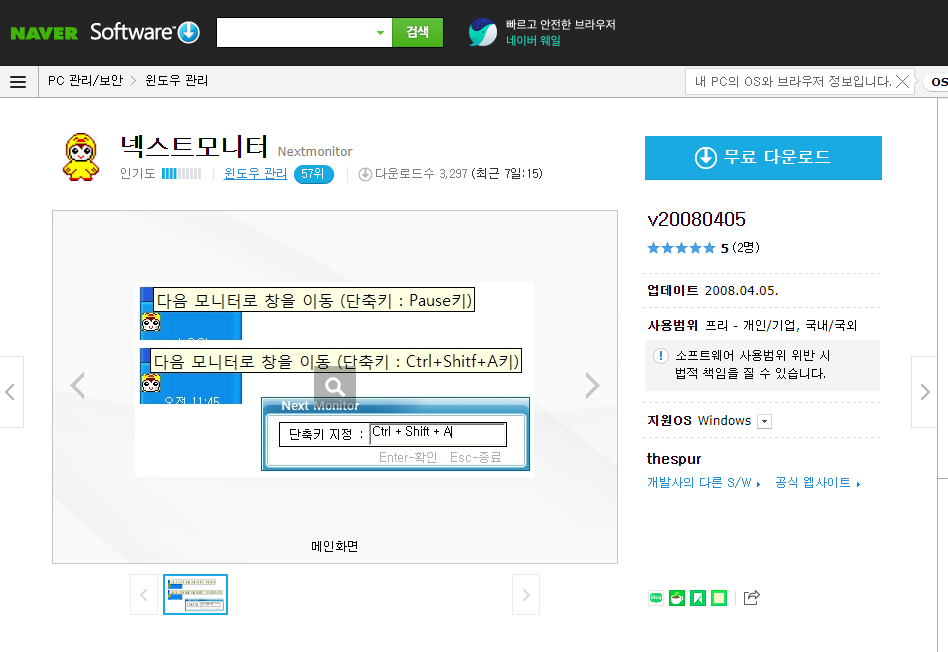Viewport: 948px width, 652px height.
Task: Show previous screenshot in the viewer
Action: coord(77,386)
